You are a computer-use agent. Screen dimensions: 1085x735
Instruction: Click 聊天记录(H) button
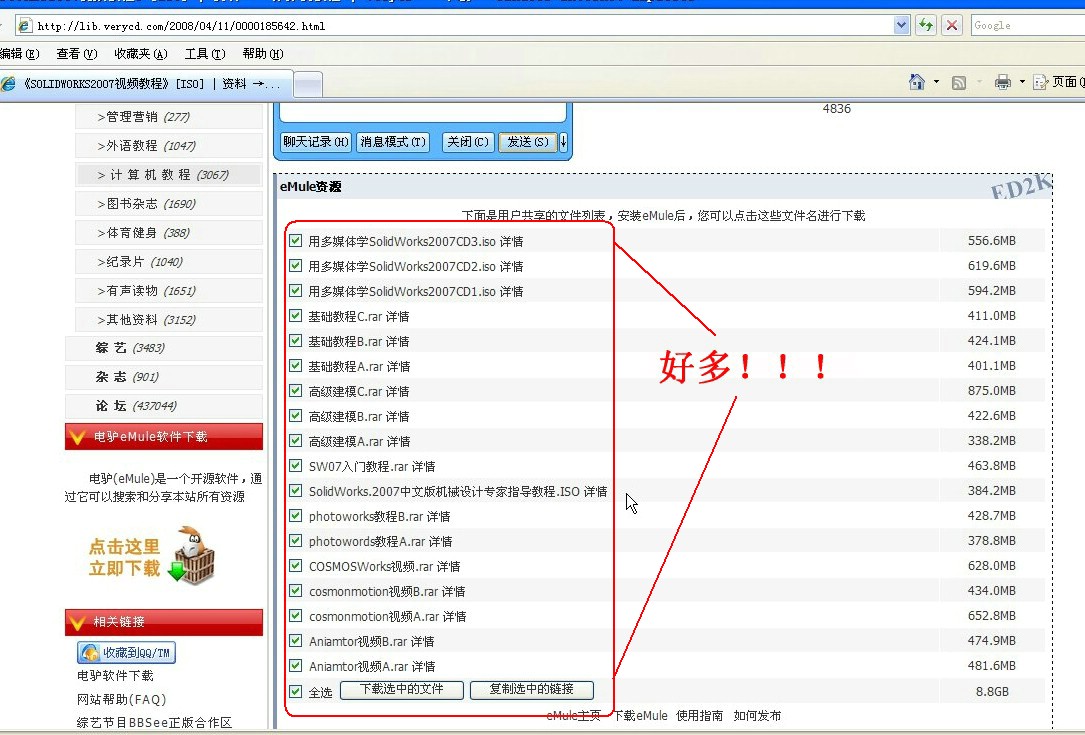(316, 142)
